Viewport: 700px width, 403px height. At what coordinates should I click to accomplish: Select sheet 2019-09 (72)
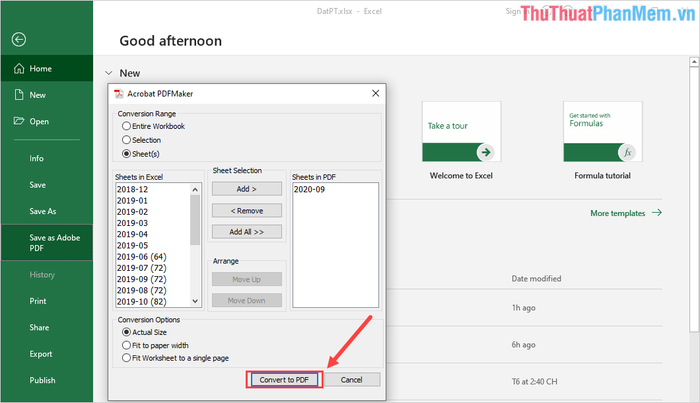pos(153,279)
